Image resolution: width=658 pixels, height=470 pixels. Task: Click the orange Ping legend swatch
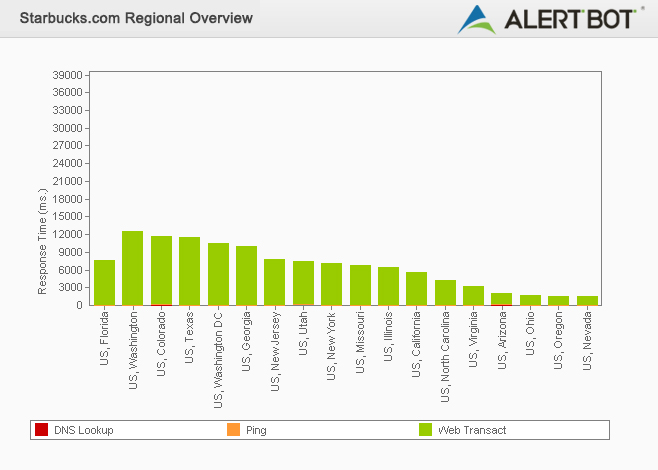coord(233,430)
